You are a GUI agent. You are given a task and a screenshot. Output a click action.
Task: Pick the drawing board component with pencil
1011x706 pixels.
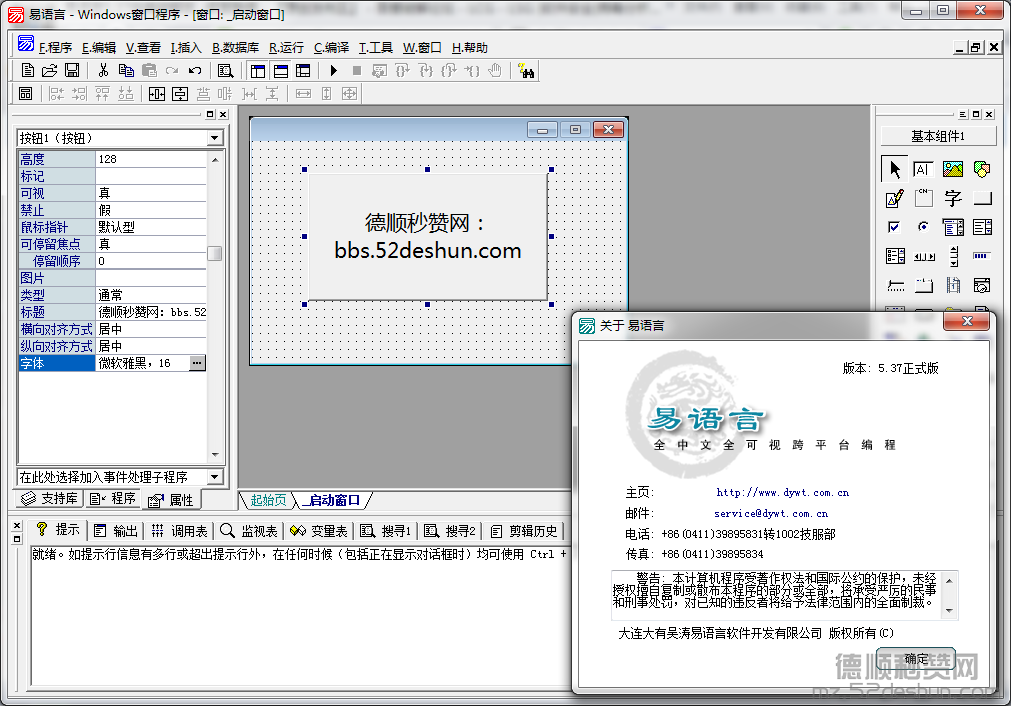pos(894,199)
